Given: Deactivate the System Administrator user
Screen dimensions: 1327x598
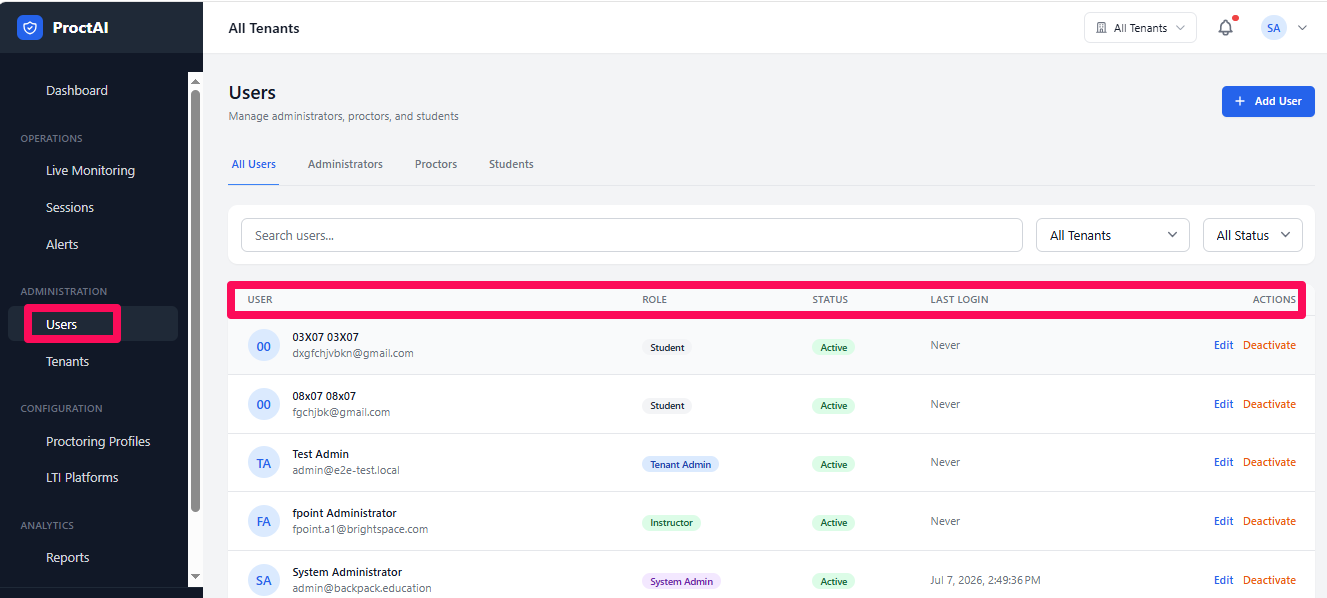Looking at the screenshot, I should (1269, 580).
